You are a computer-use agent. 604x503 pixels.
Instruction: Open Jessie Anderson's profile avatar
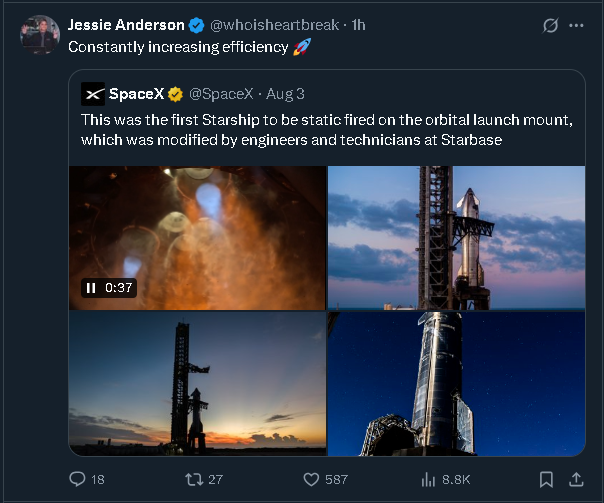click(39, 35)
